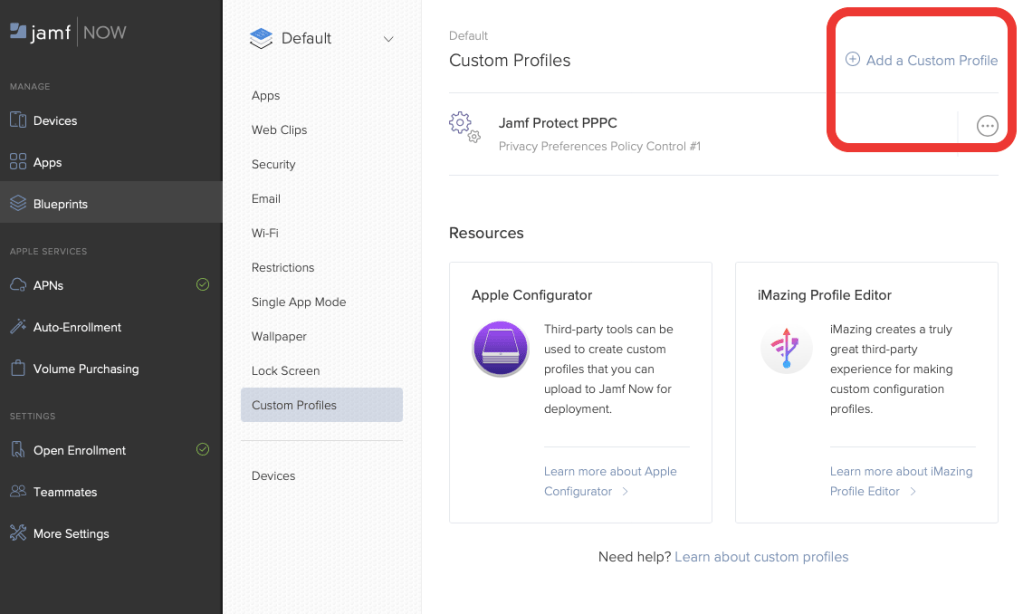This screenshot has height=614, width=1023.
Task: Click the iMazing Profile Editor icon
Action: pyautogui.click(x=786, y=350)
